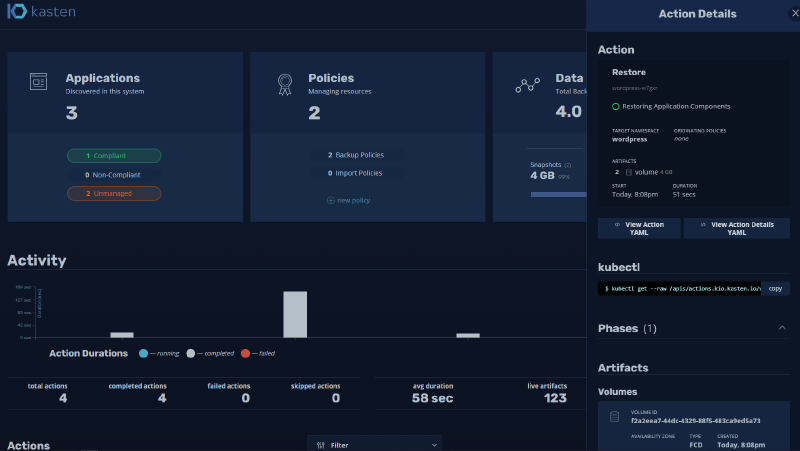Click the plus icon beside new policy
Screen dimensions: 800x451
pos(331,201)
